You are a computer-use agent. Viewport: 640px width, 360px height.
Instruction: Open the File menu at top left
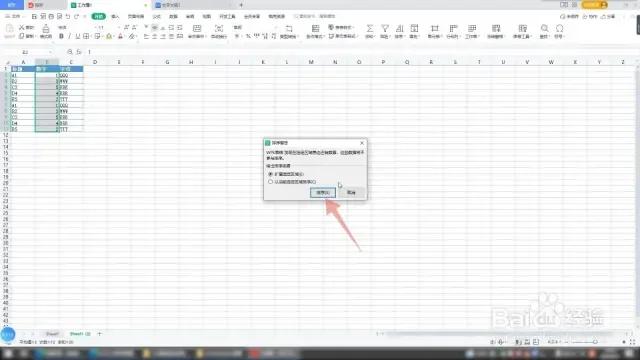click(14, 16)
